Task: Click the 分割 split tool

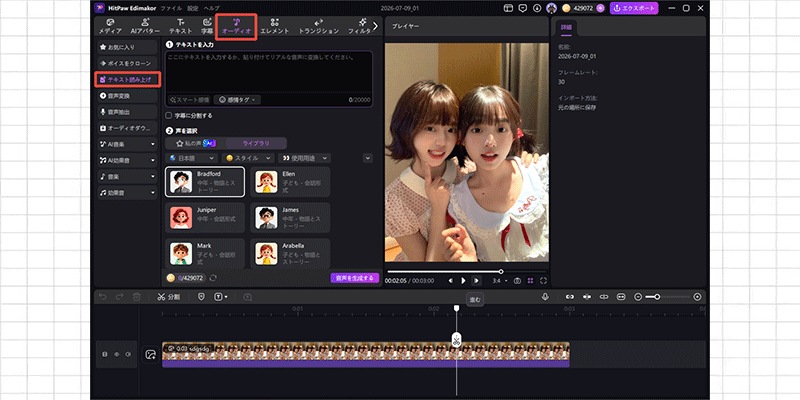Action: click(168, 296)
